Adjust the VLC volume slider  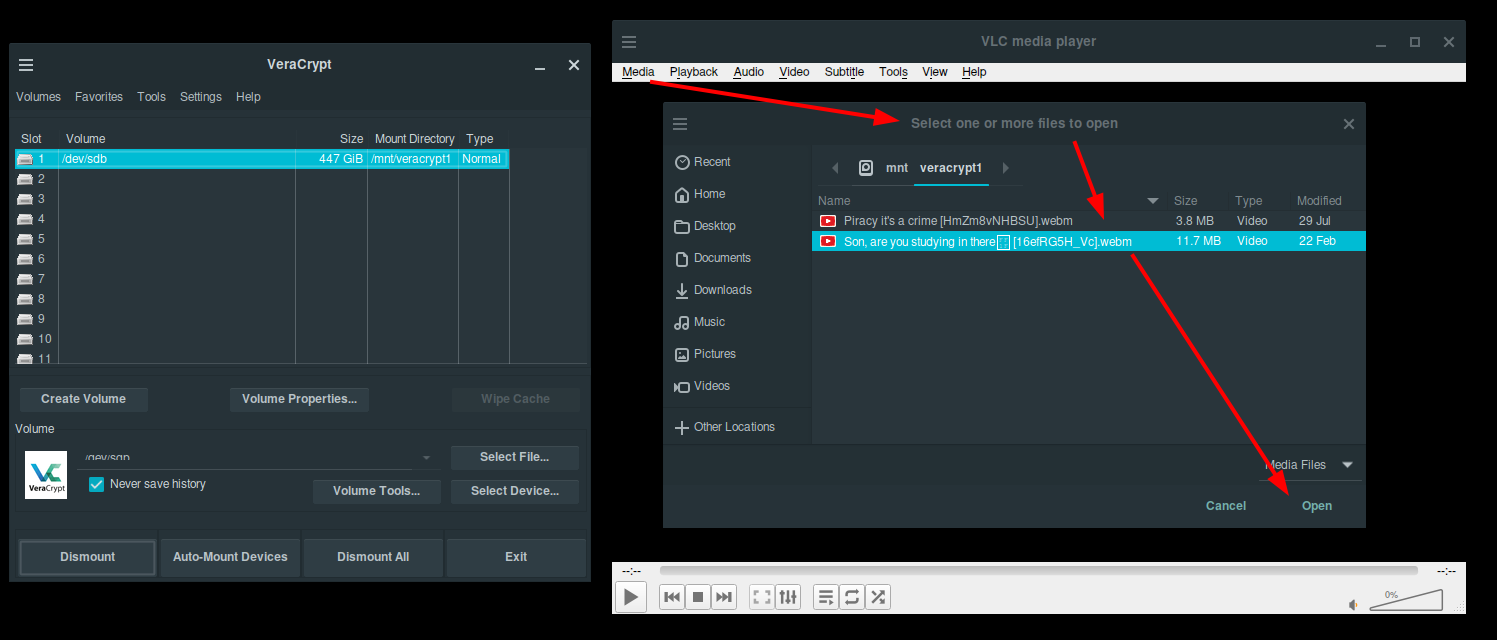coord(1406,600)
